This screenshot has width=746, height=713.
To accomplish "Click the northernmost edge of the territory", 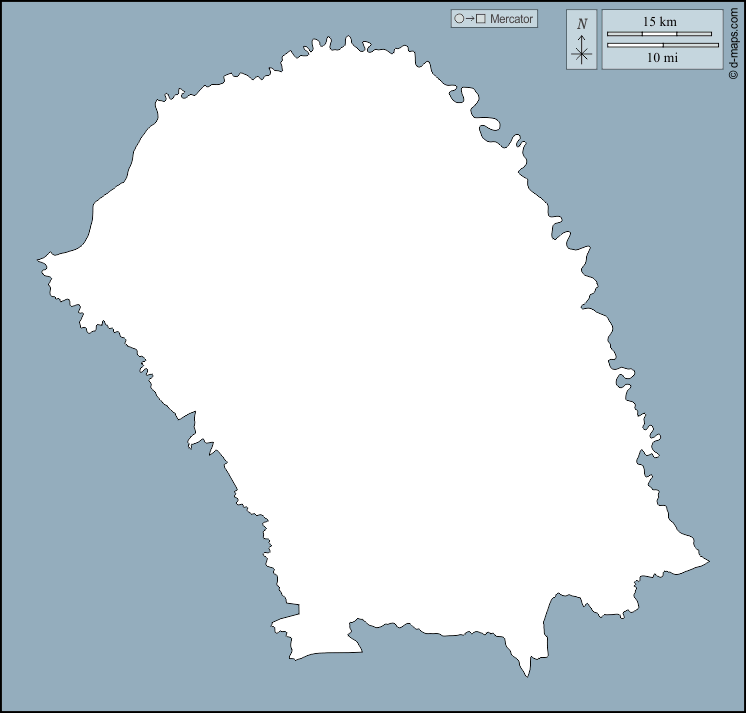I will [x=349, y=40].
